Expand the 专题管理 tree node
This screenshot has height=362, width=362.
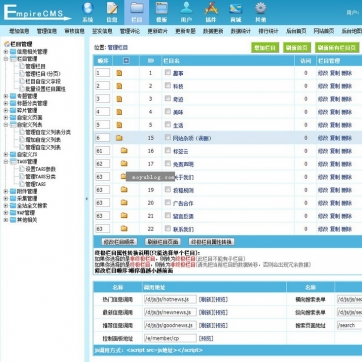point(6,96)
